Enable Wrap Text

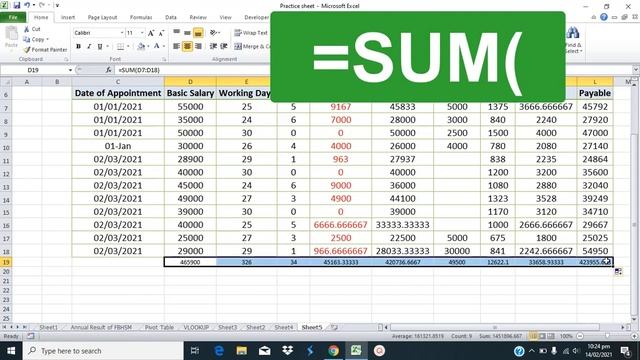coord(251,33)
